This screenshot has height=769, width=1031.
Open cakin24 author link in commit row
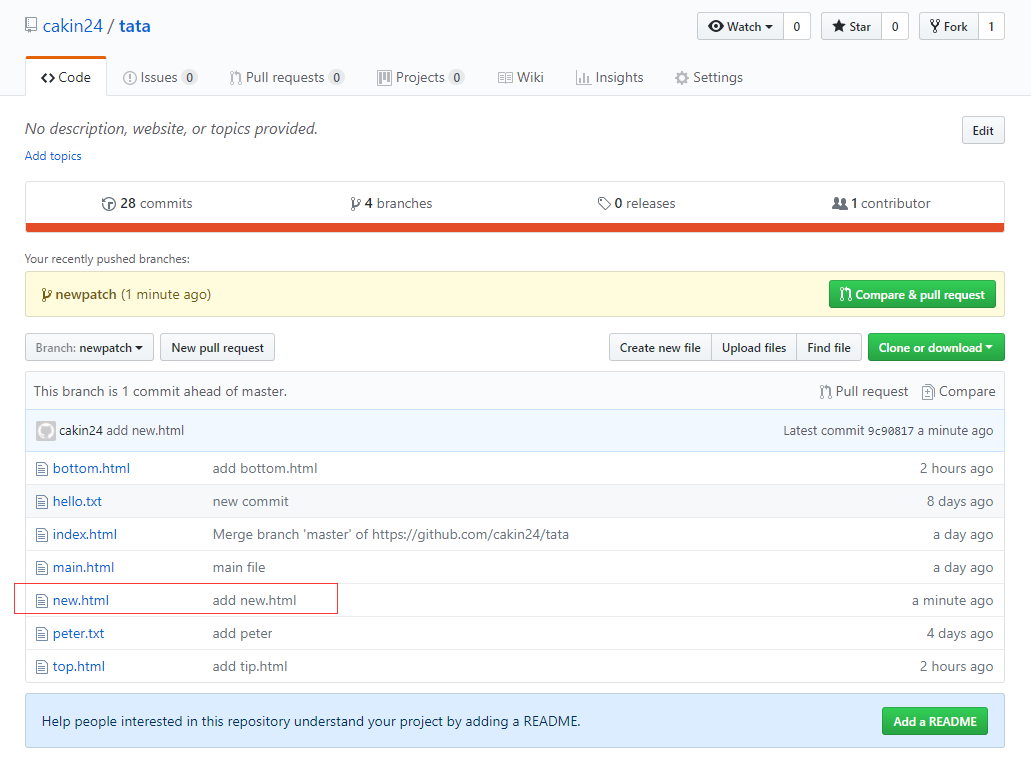point(81,431)
